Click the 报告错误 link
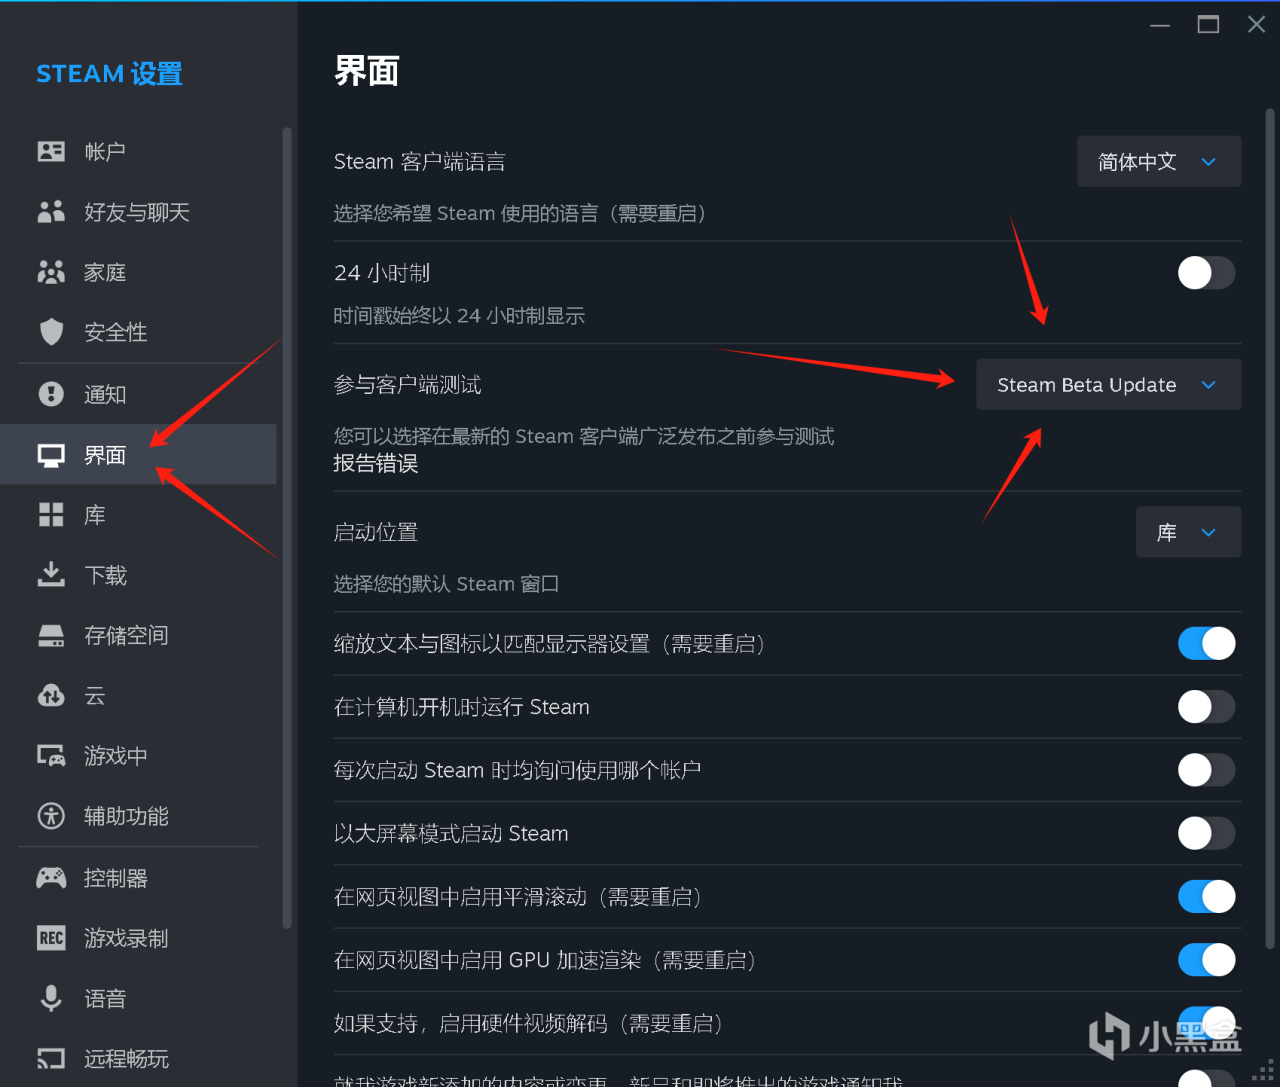 click(376, 463)
